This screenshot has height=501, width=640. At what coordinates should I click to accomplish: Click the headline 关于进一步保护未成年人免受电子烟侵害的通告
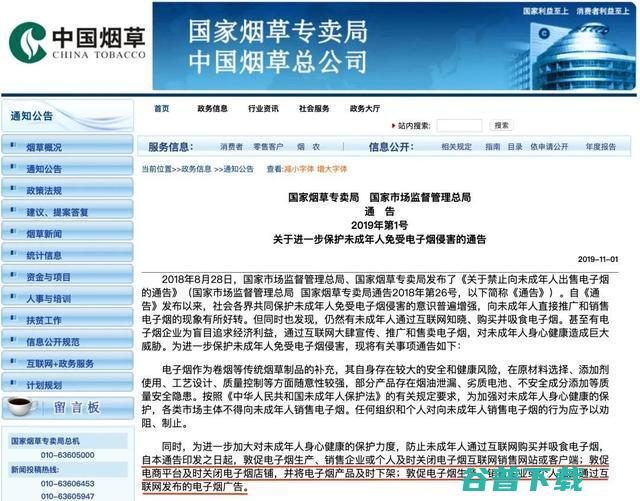tap(379, 239)
